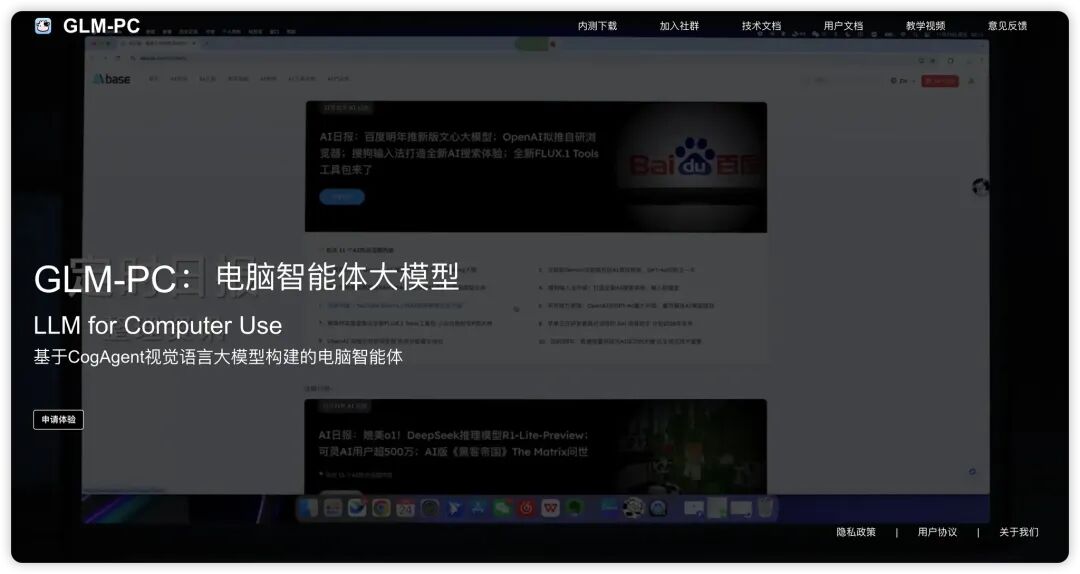Viewport: 1080px width, 574px height.
Task: Open the 教学视频 nav item
Action: click(x=925, y=26)
